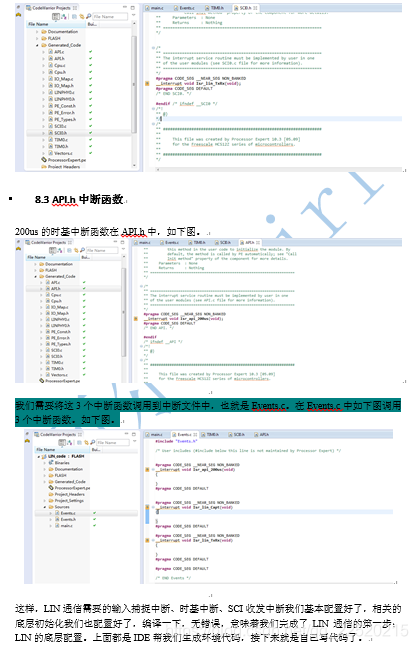
Task: Click Isr_lin_TxRx marker icon in Events.c screenshot gutter
Action: [147, 540]
